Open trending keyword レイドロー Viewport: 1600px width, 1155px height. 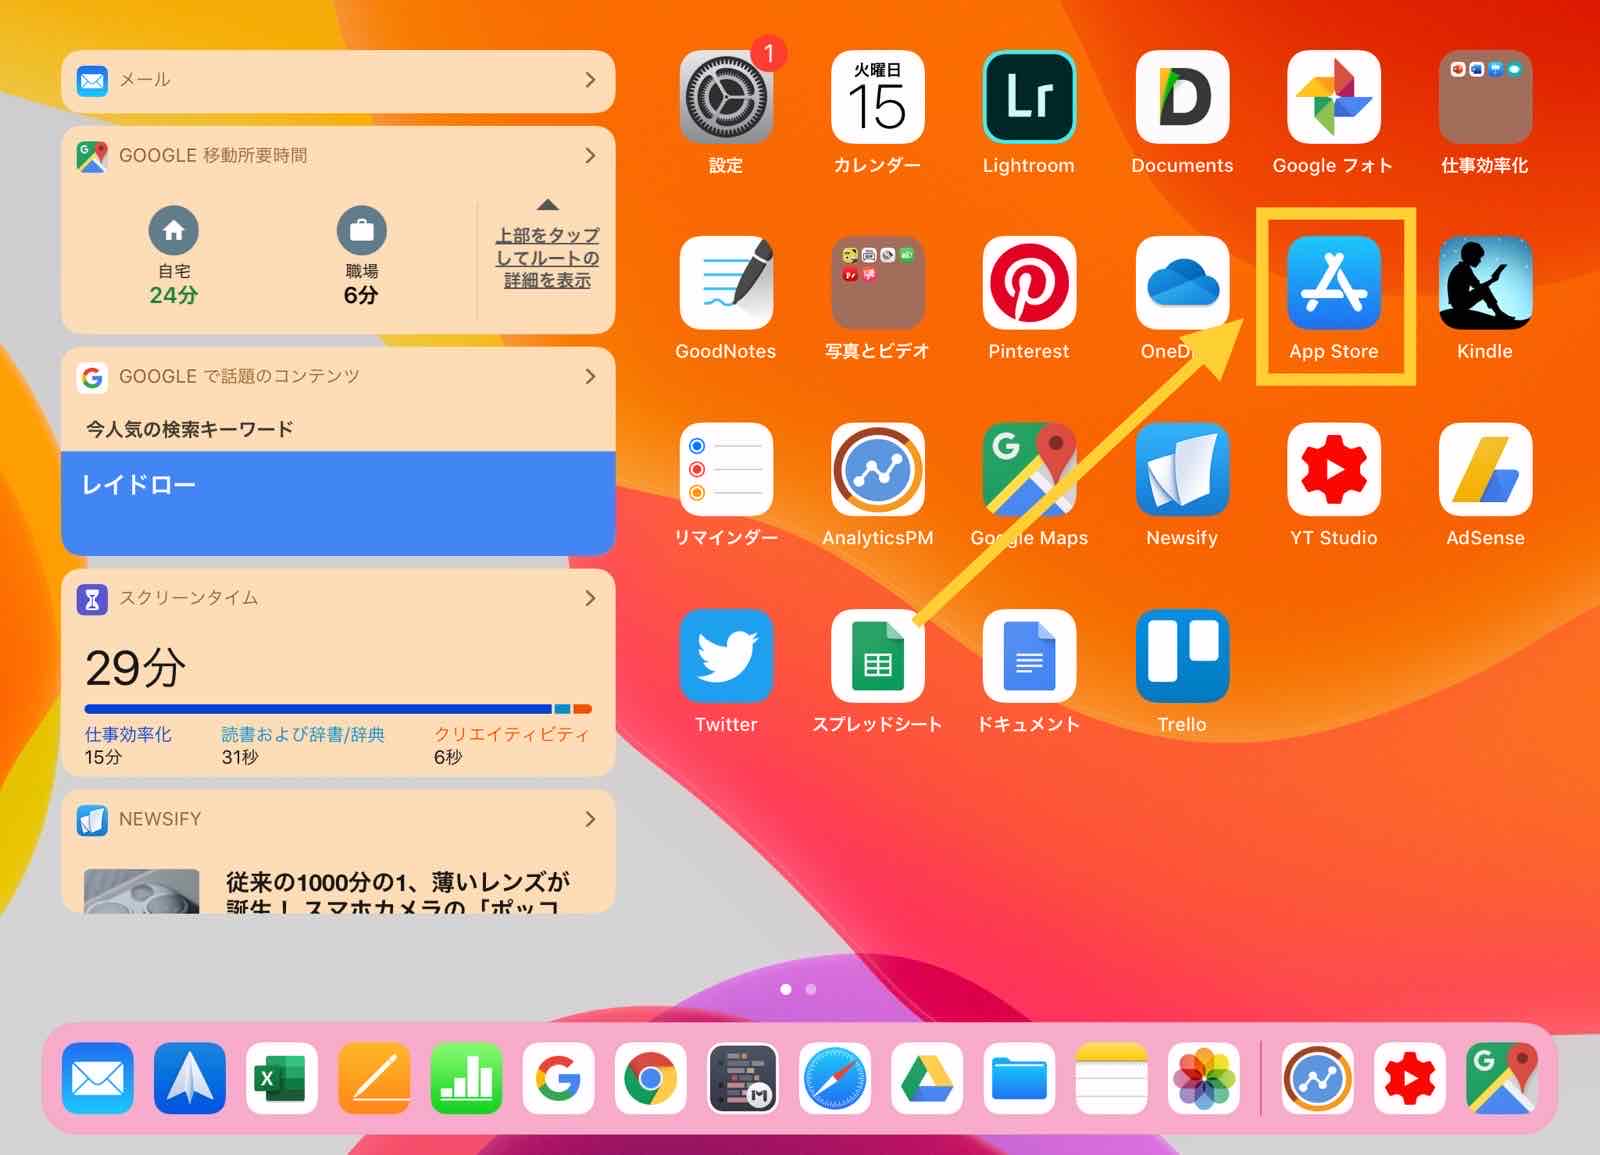[338, 502]
